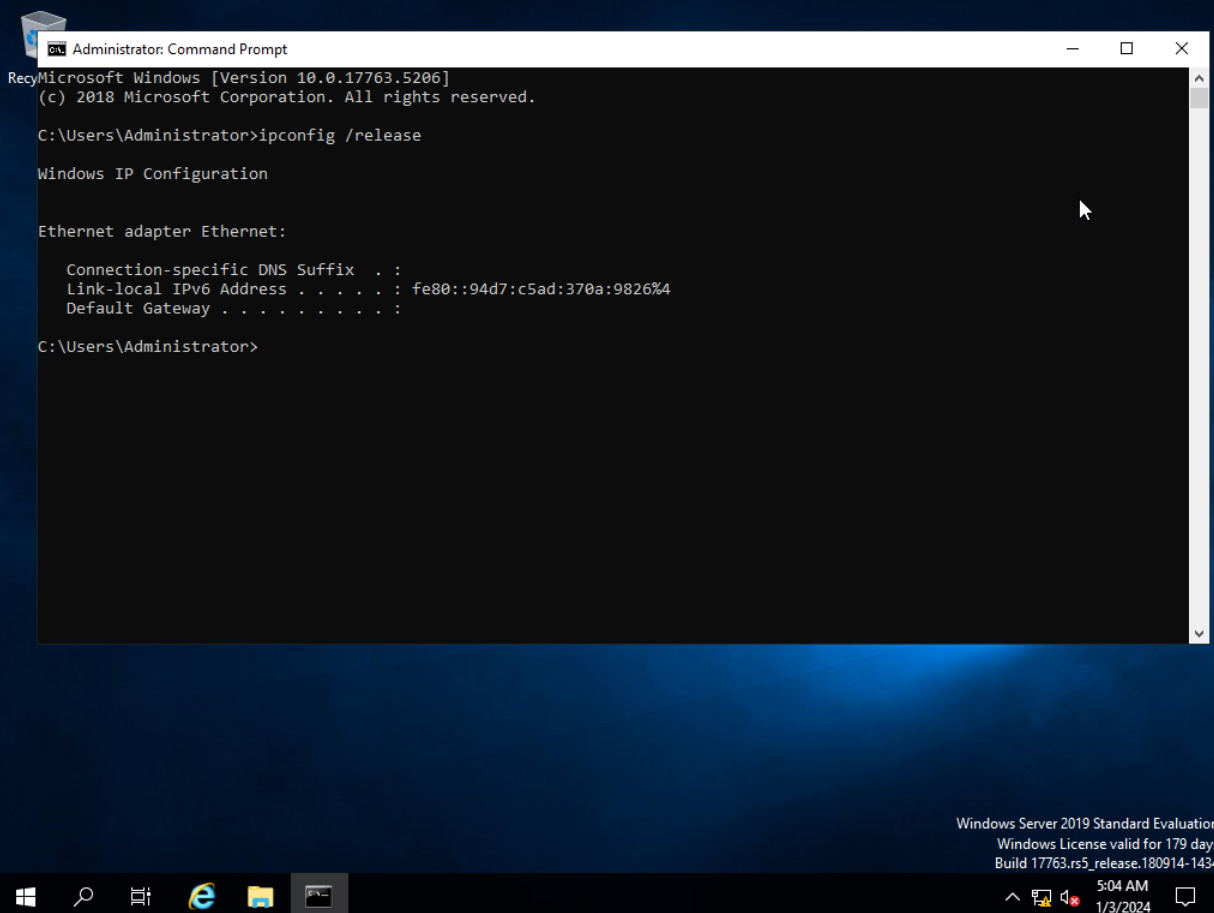Close the Administrator Command Prompt window
The image size is (1214, 913).
(1181, 49)
